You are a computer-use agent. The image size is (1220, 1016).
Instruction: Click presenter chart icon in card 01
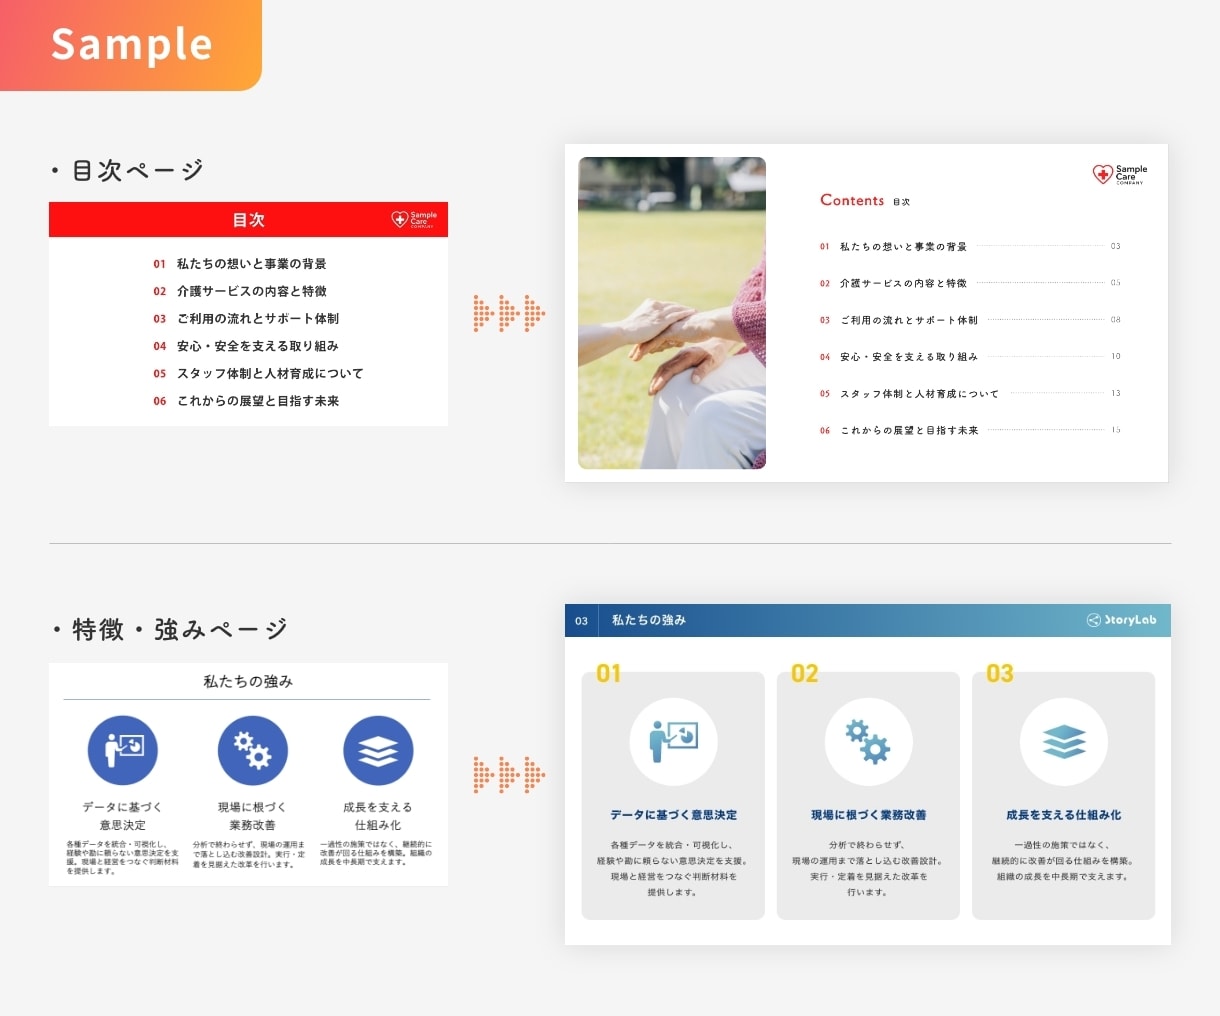[673, 741]
